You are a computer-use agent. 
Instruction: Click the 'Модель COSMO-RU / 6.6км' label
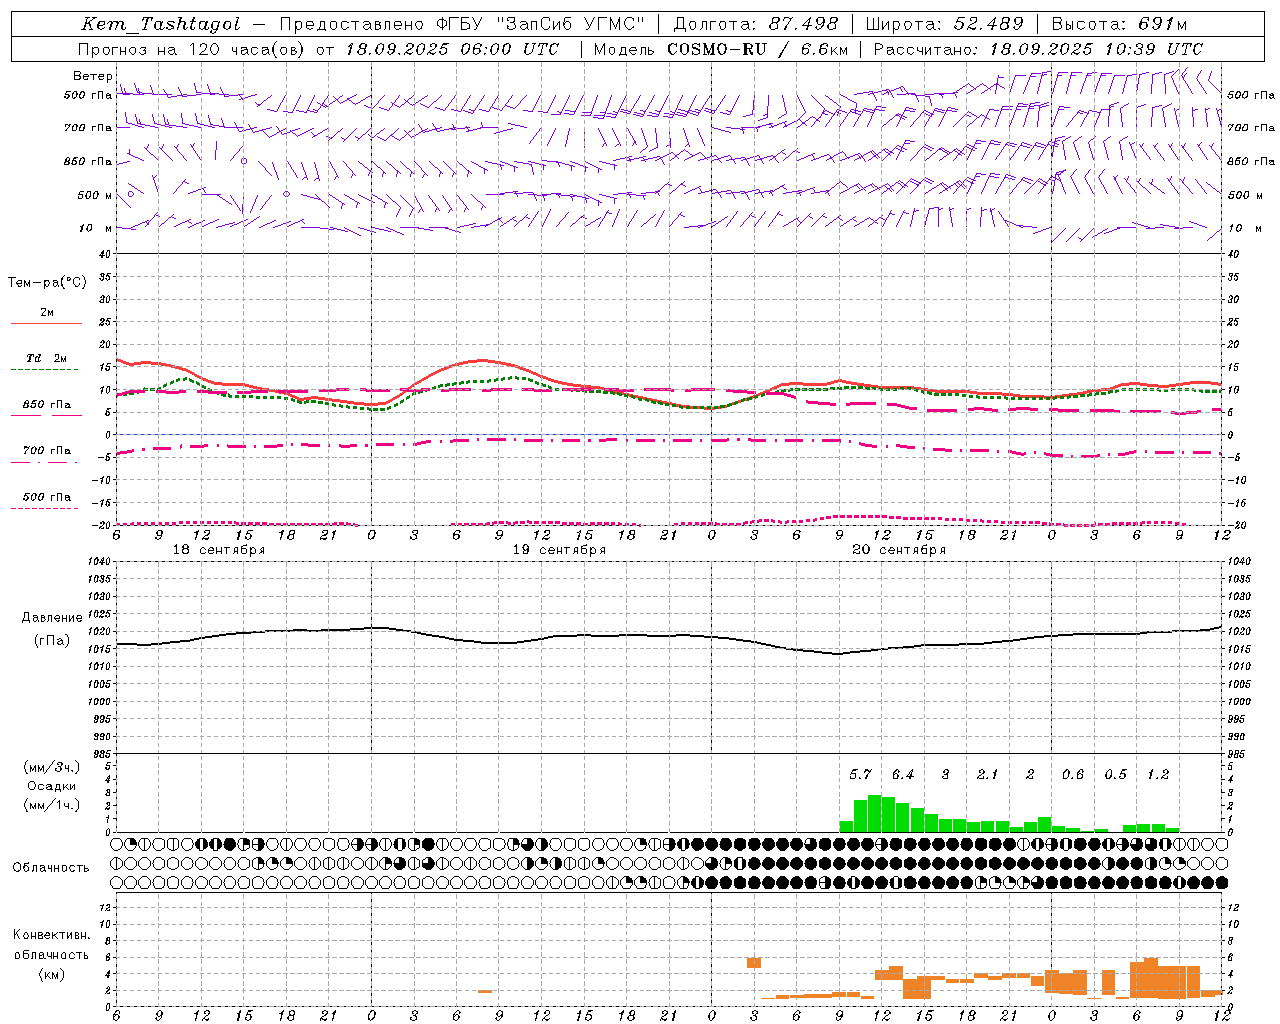[721, 49]
